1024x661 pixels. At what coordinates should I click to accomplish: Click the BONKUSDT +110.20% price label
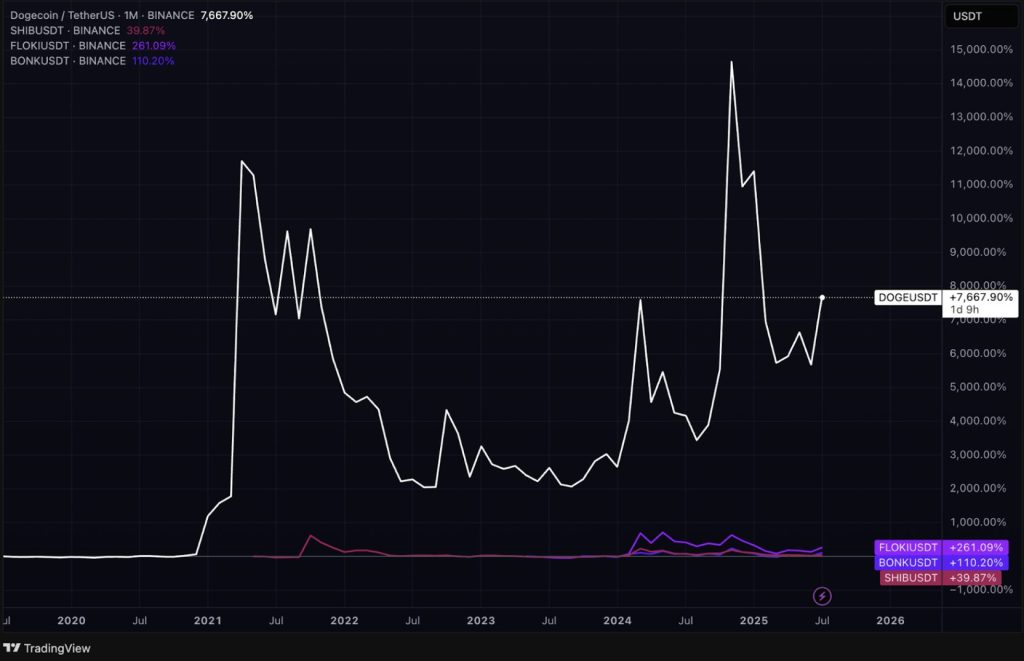click(x=941, y=562)
